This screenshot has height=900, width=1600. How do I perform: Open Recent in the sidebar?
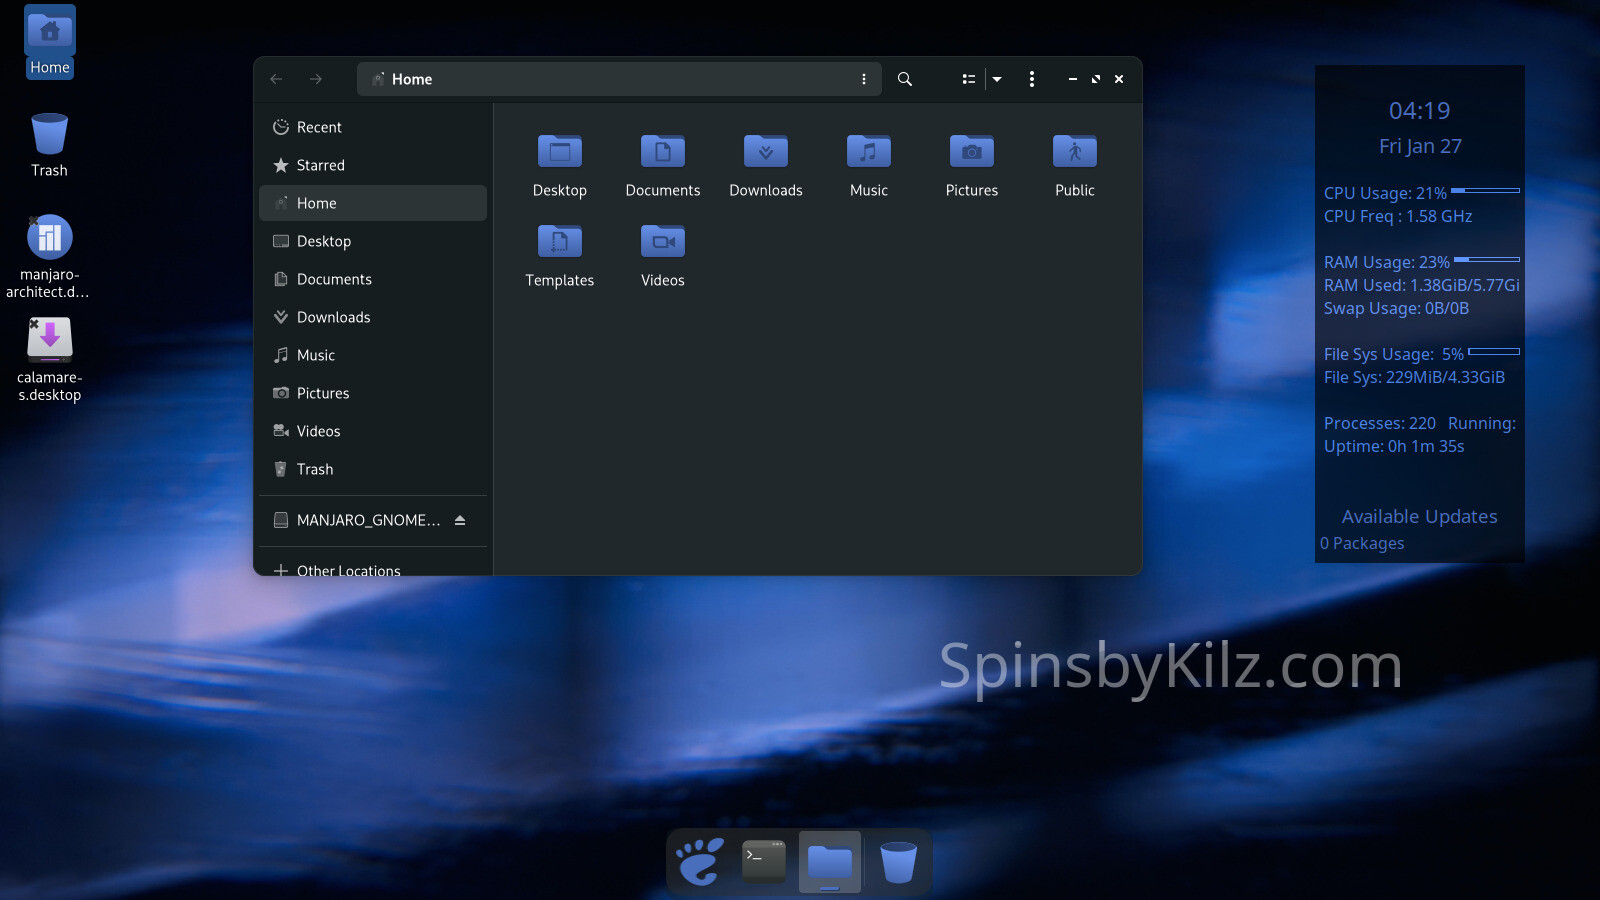(319, 127)
